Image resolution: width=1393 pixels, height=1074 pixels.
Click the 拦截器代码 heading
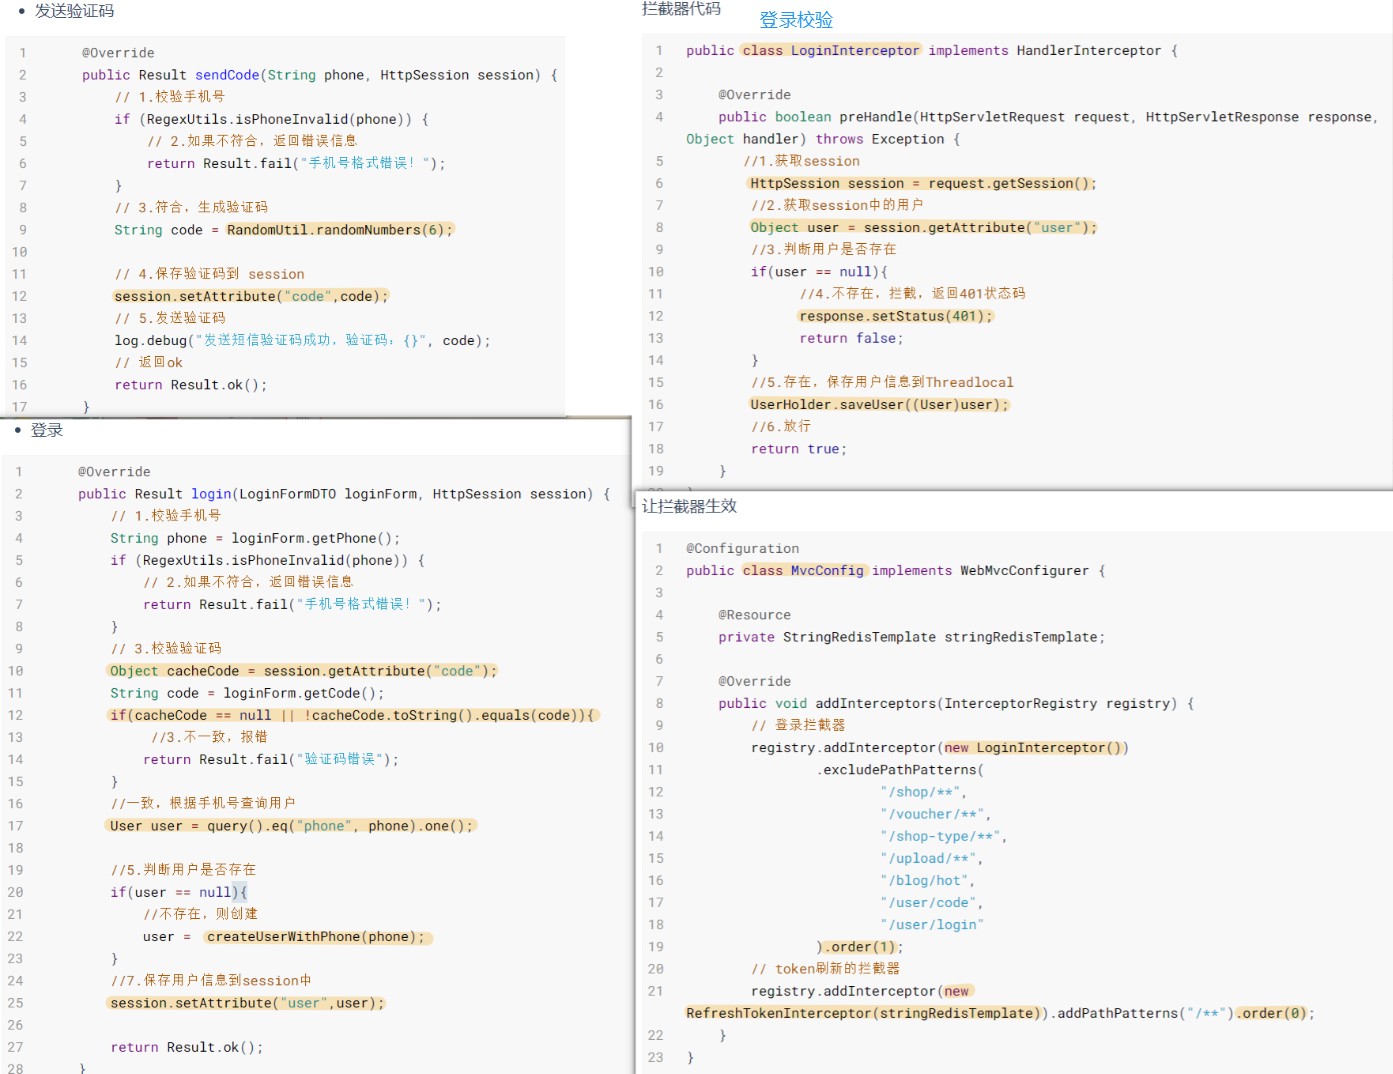pos(681,9)
